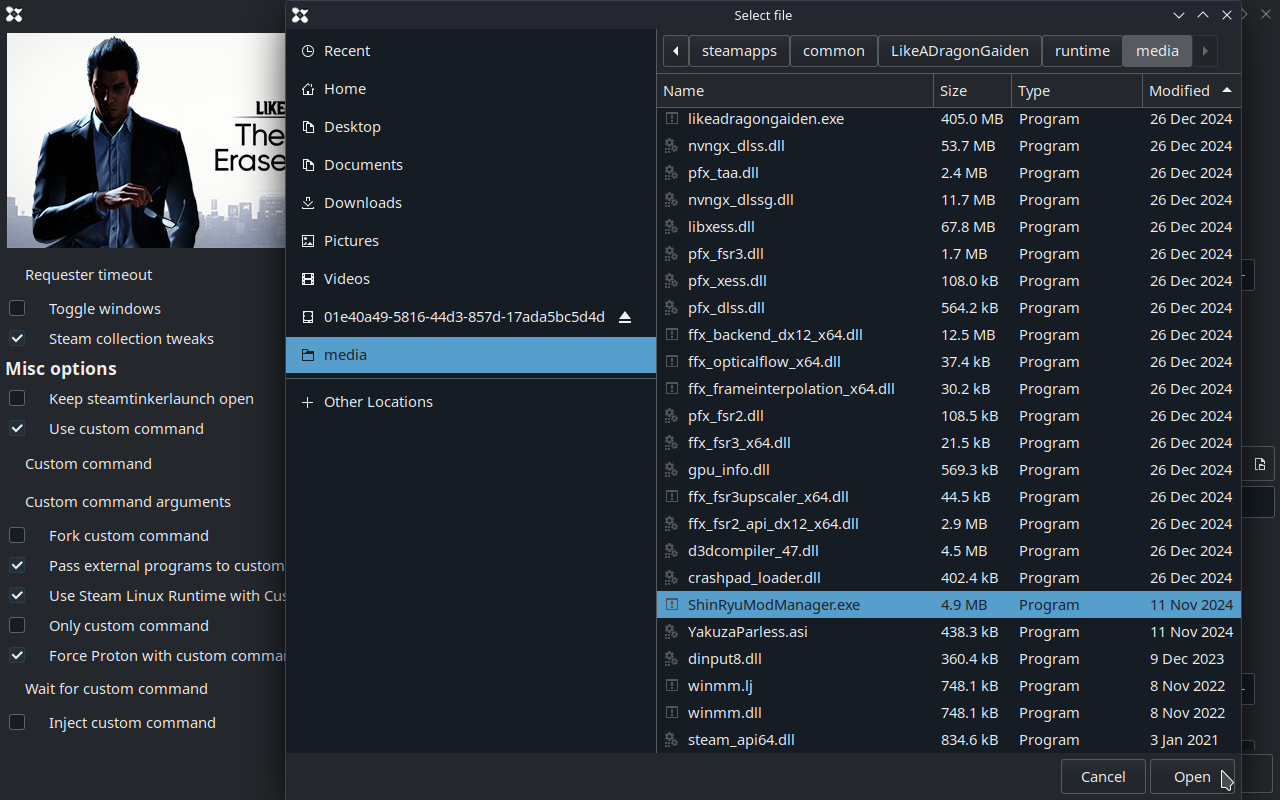Viewport: 1280px width, 800px height.
Task: Click the gear icon of libxess.dll
Action: 672,227
